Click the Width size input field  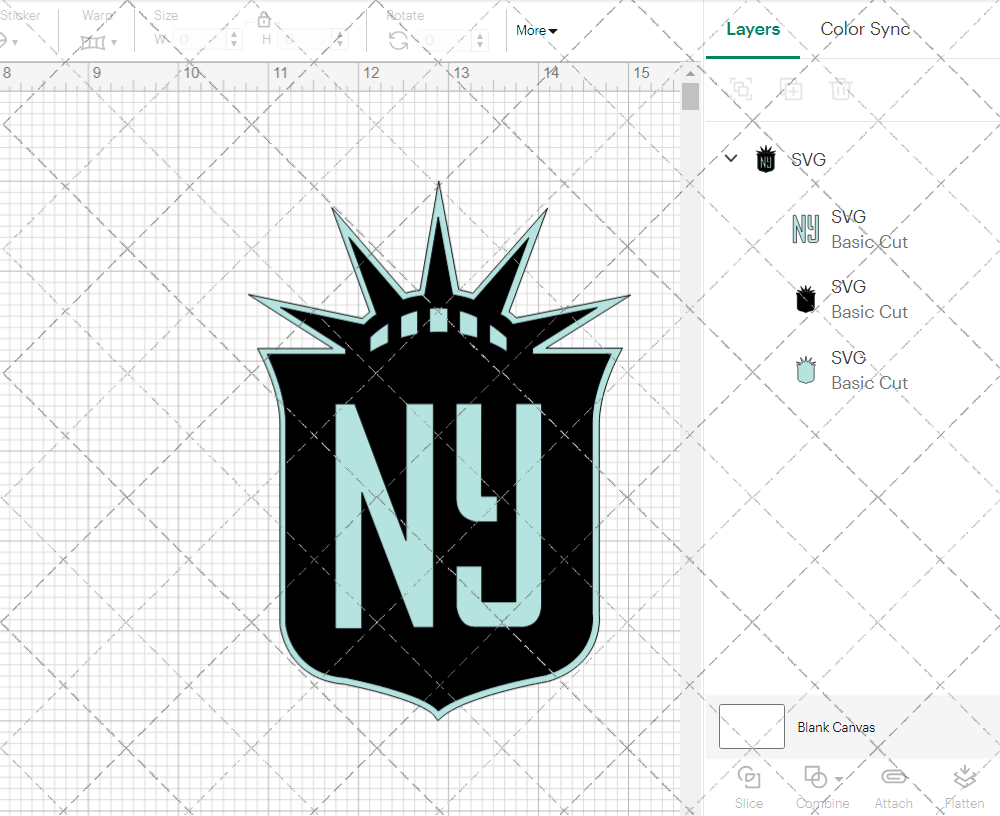200,40
